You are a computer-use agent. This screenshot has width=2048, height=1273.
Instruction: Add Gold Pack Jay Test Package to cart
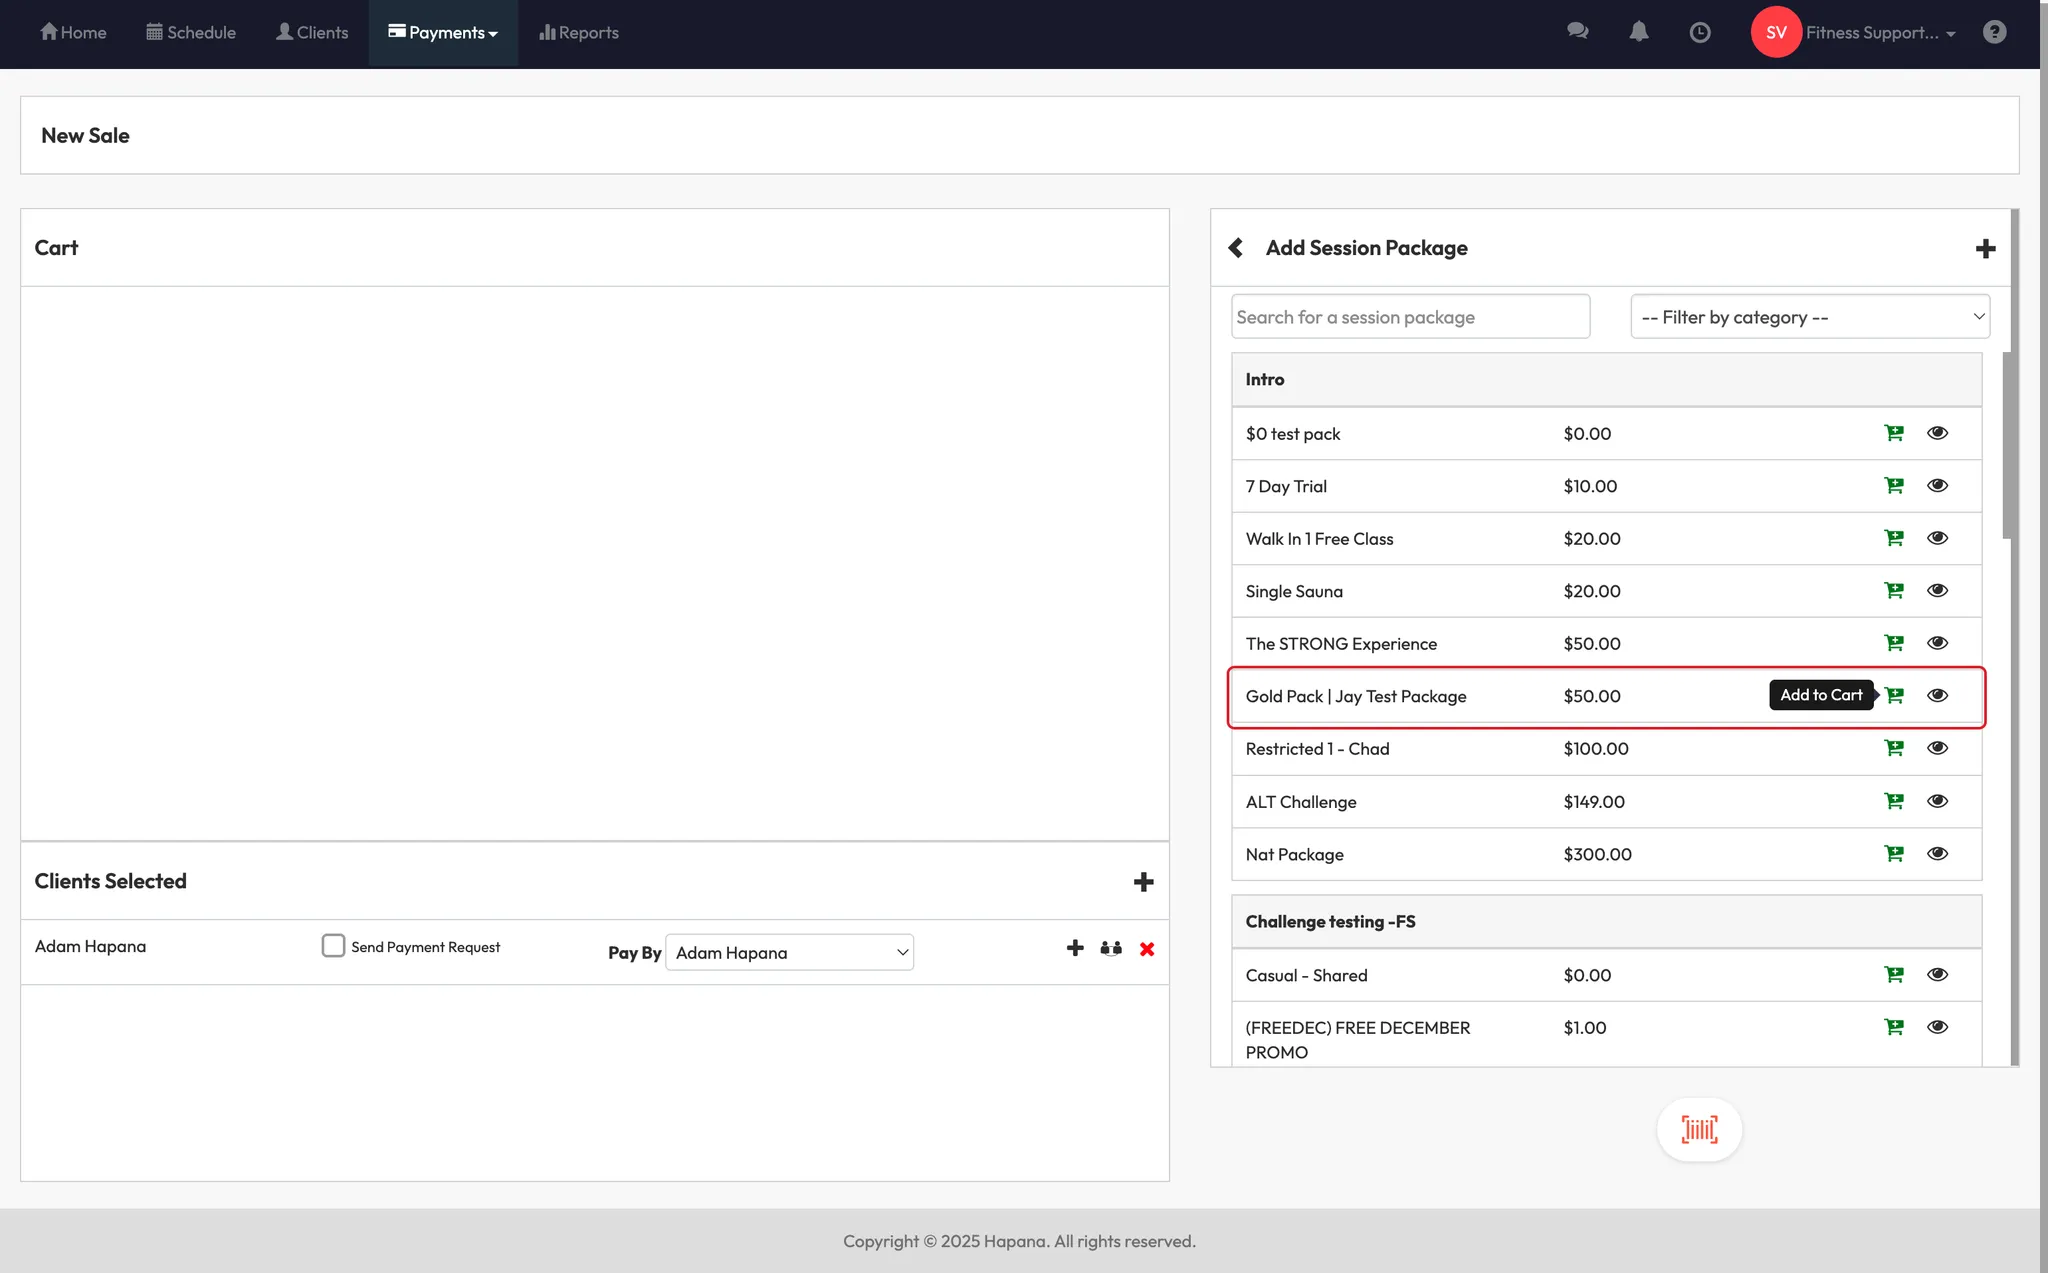click(x=1894, y=696)
